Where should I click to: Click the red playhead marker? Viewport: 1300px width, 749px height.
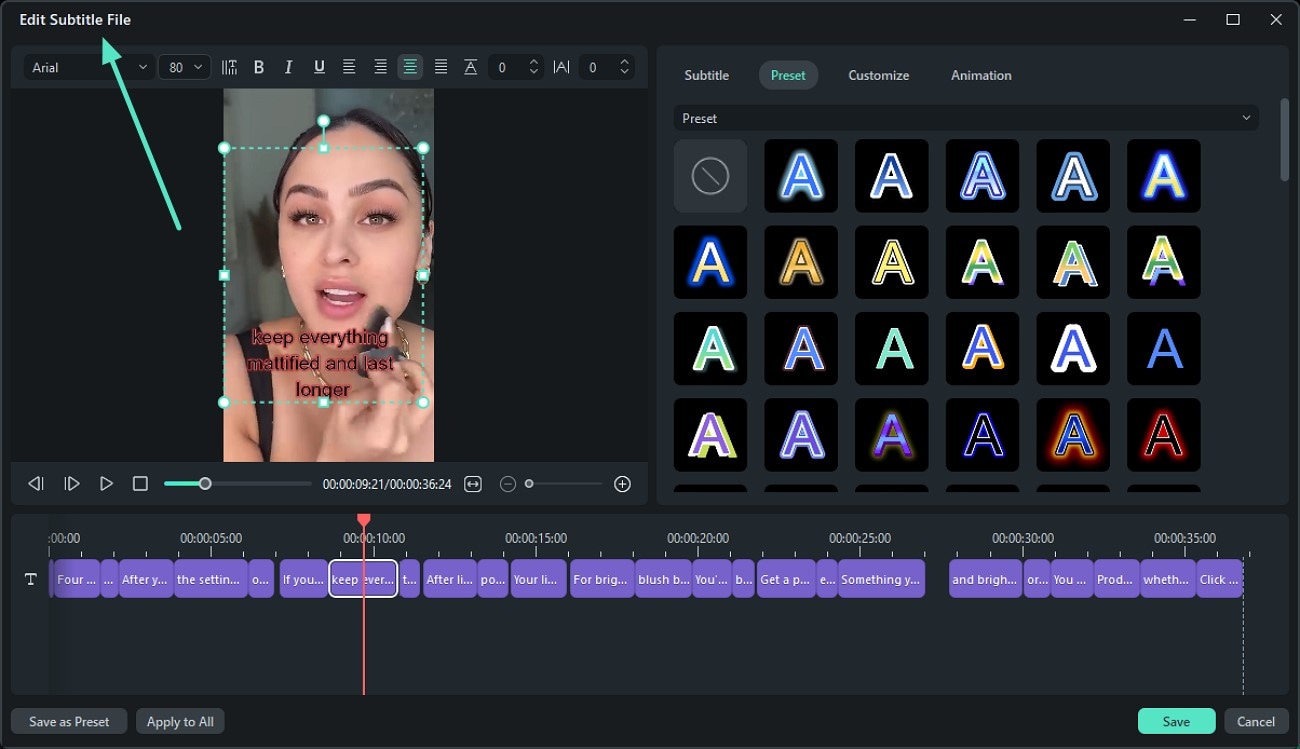pyautogui.click(x=364, y=520)
